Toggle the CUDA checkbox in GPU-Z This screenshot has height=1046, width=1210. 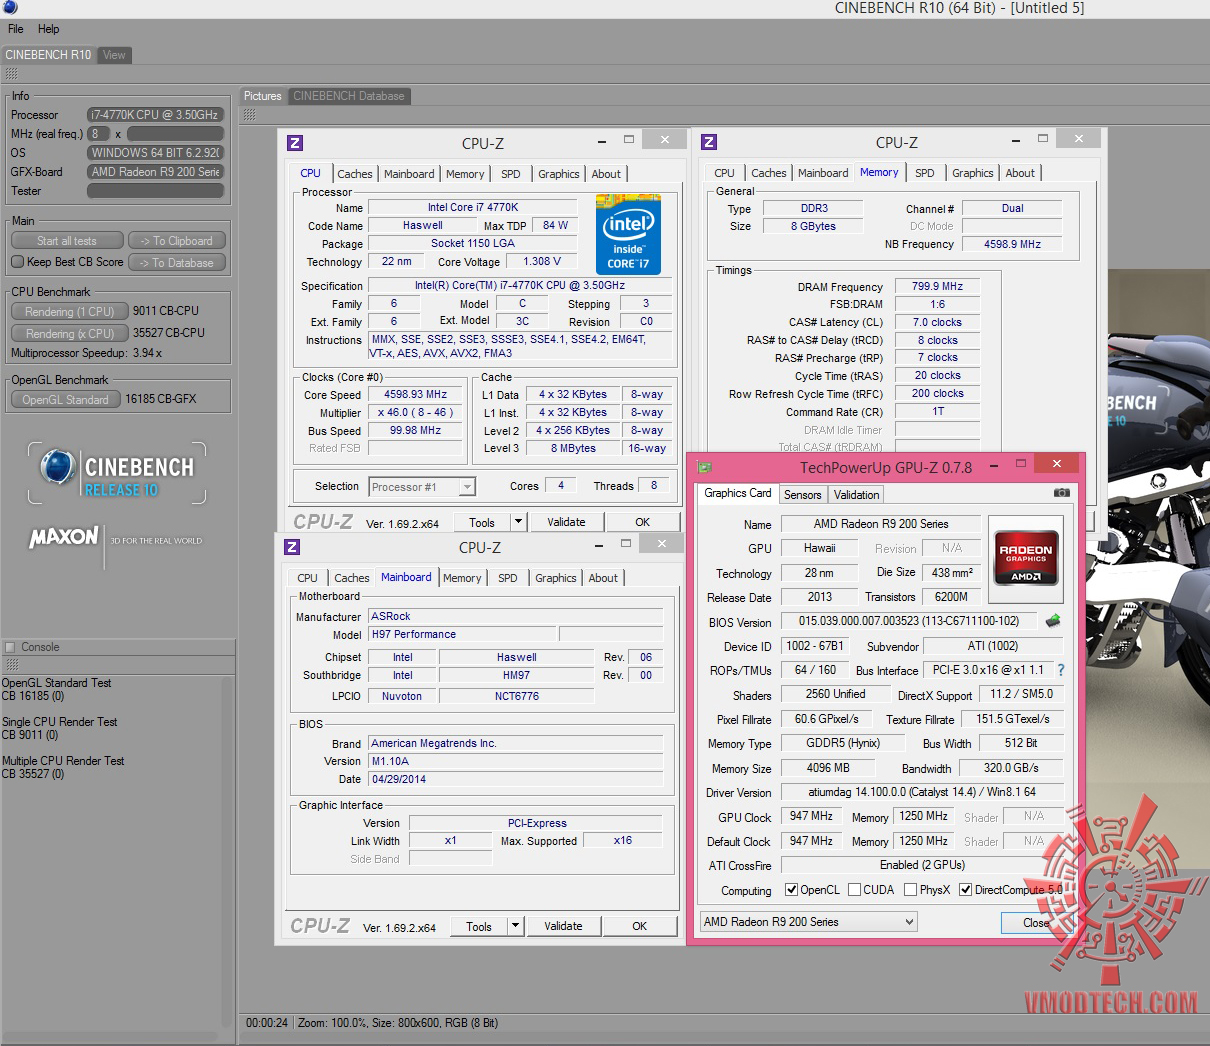854,890
